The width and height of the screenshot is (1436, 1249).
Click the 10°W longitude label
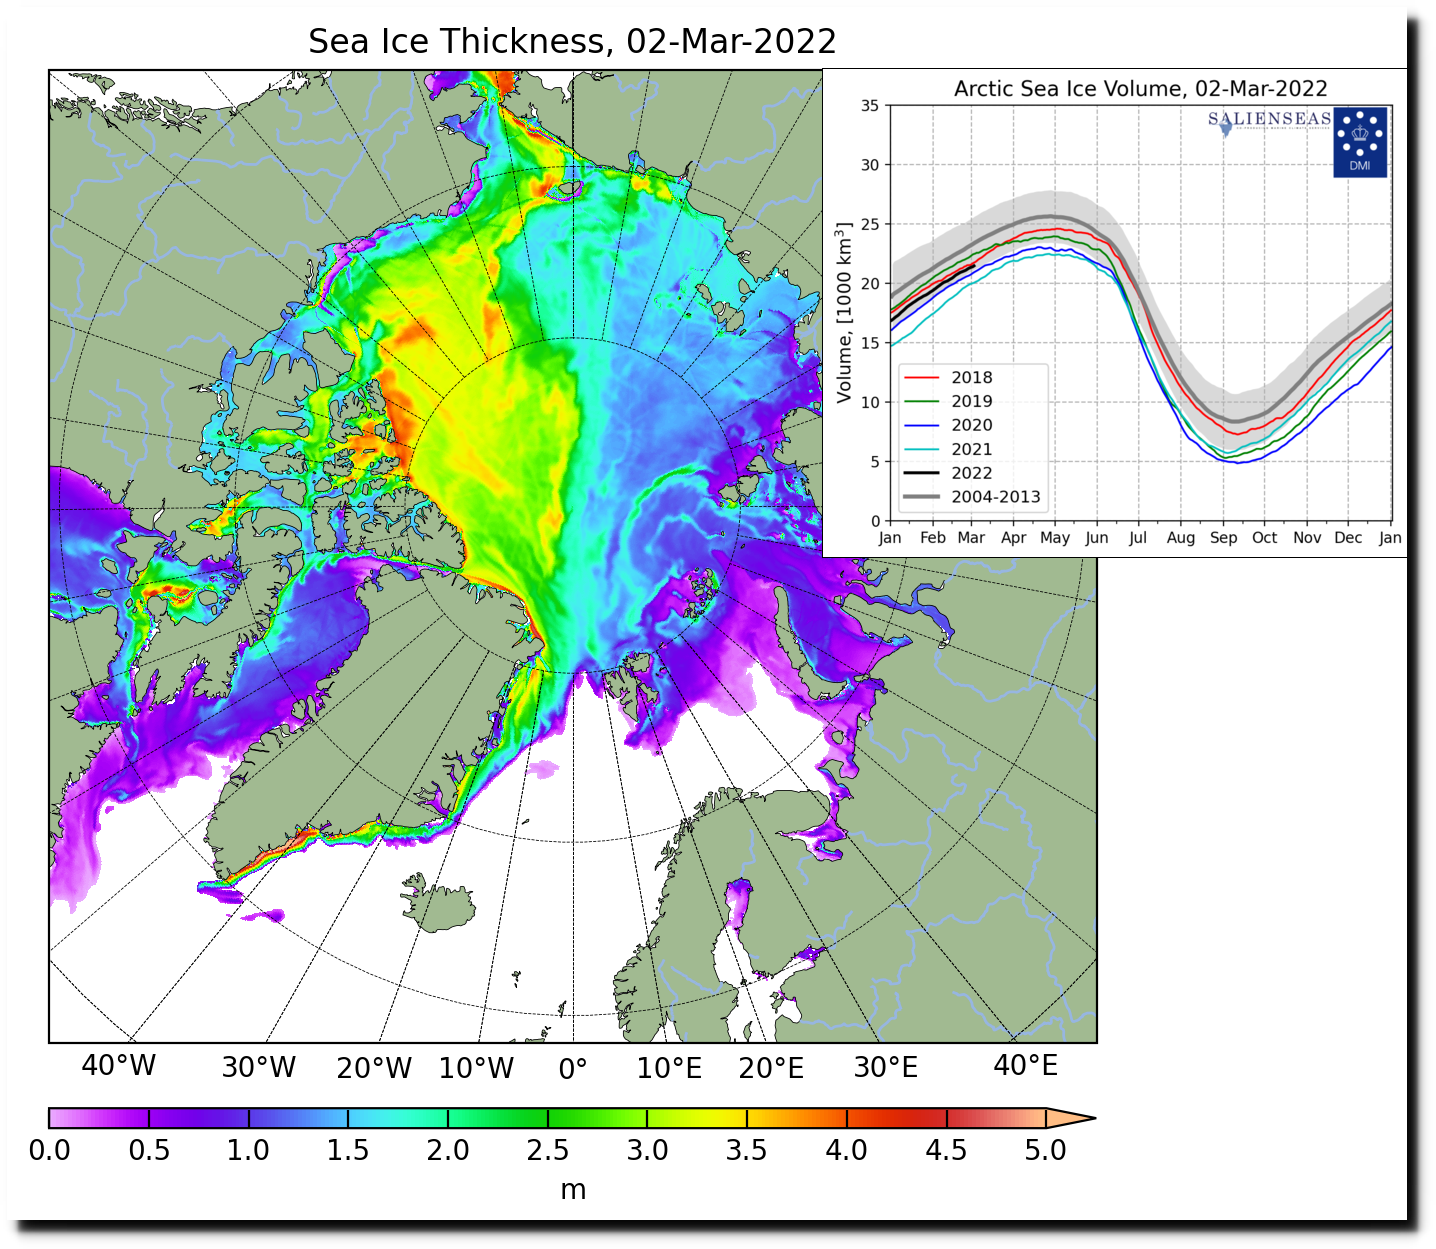coord(476,1068)
